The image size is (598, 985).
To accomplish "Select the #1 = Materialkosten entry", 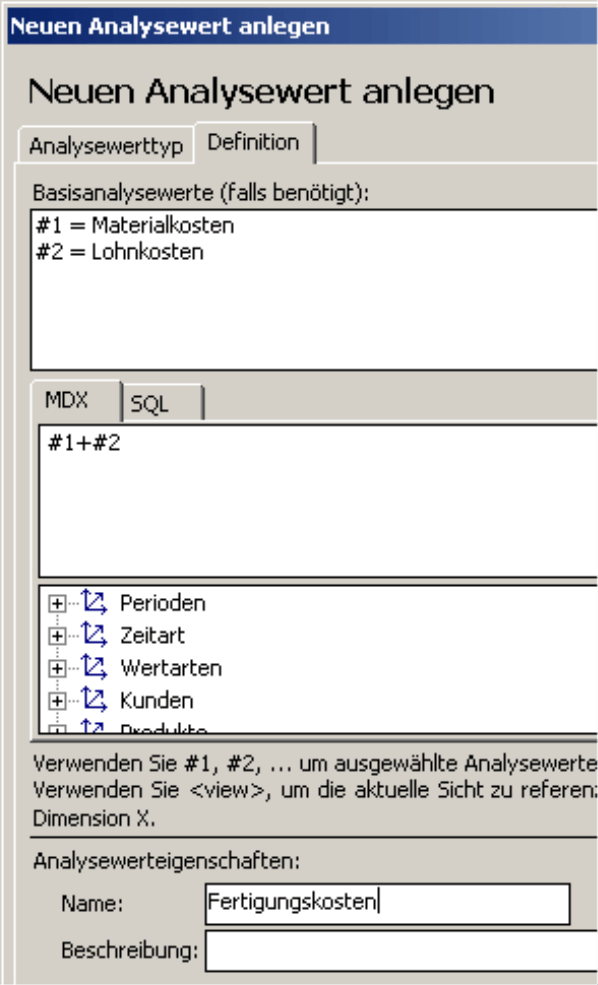I will tap(135, 226).
